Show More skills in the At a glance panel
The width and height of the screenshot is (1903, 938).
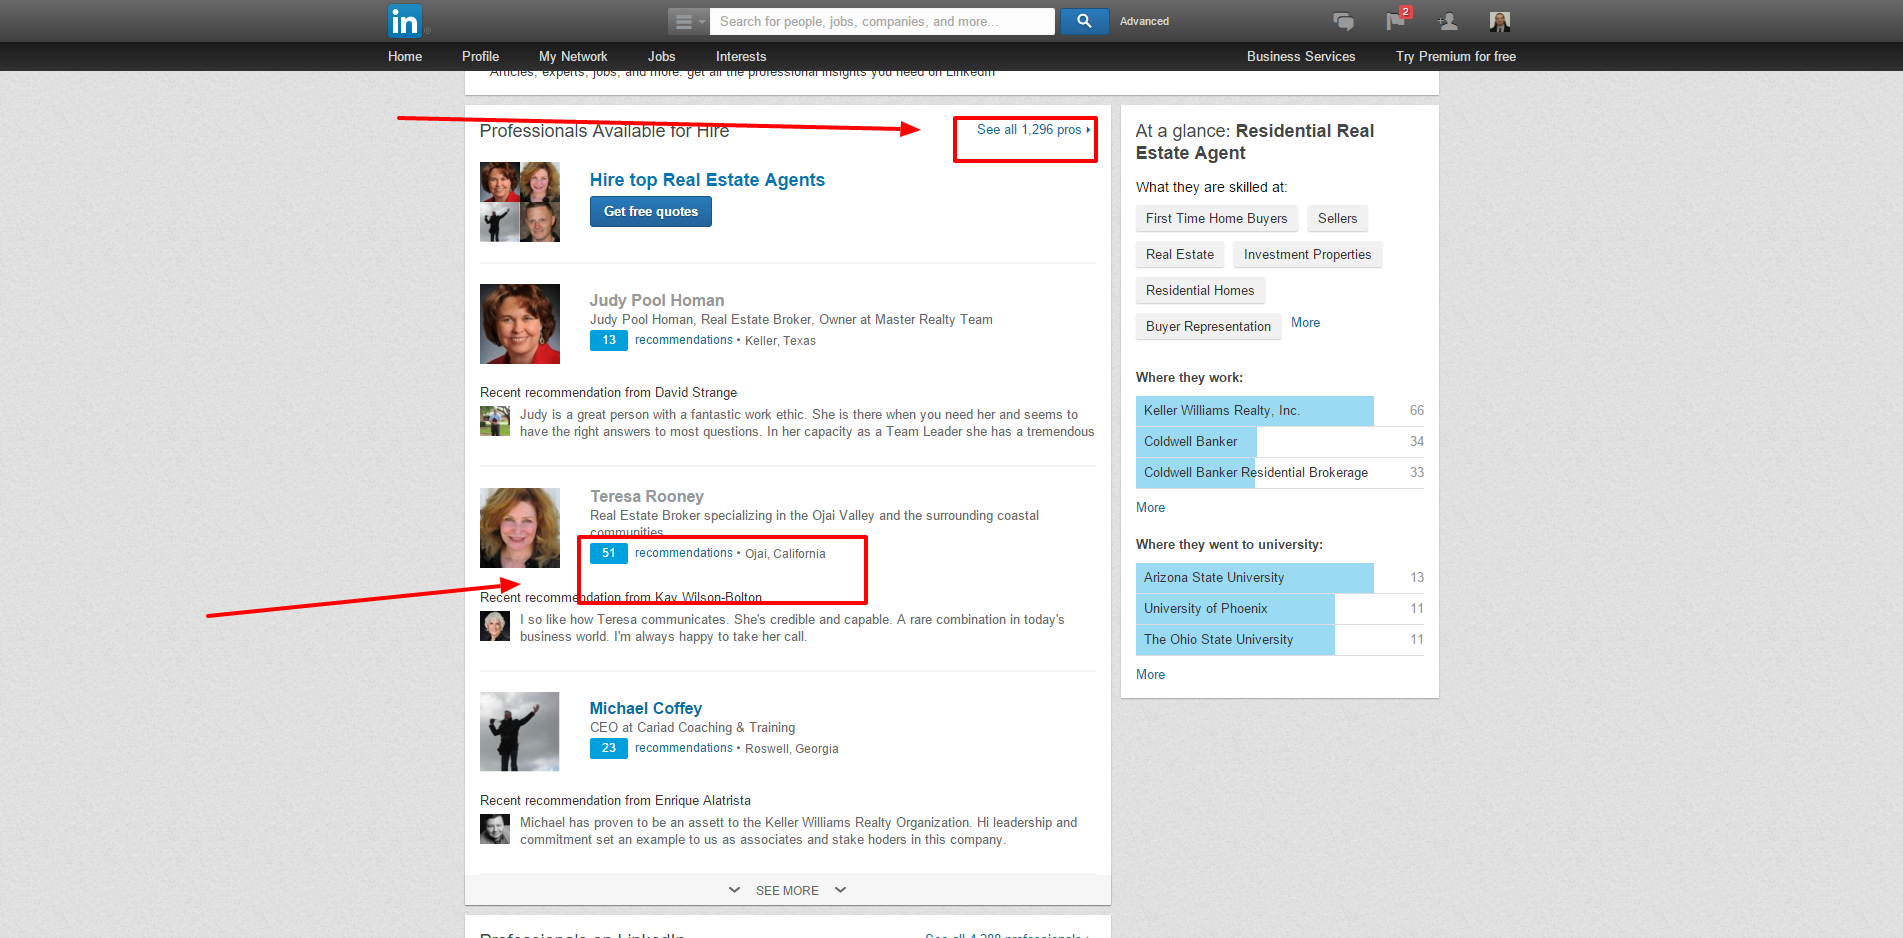(x=1305, y=322)
